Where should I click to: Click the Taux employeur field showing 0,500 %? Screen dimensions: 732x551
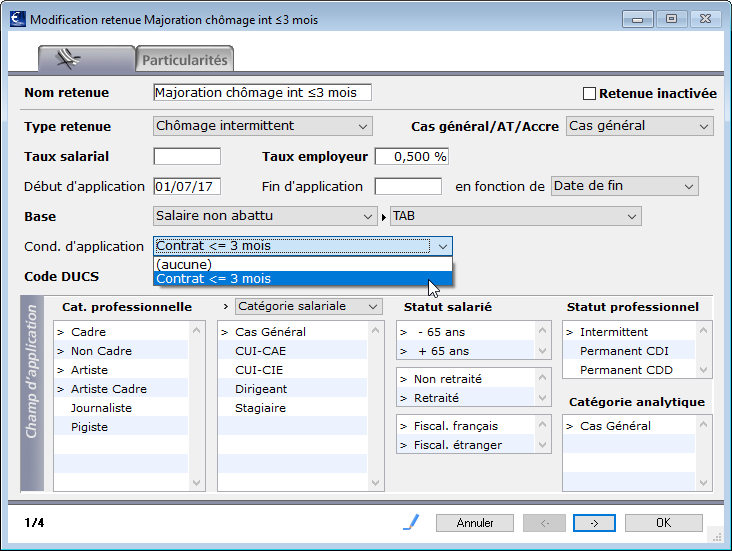(x=411, y=156)
